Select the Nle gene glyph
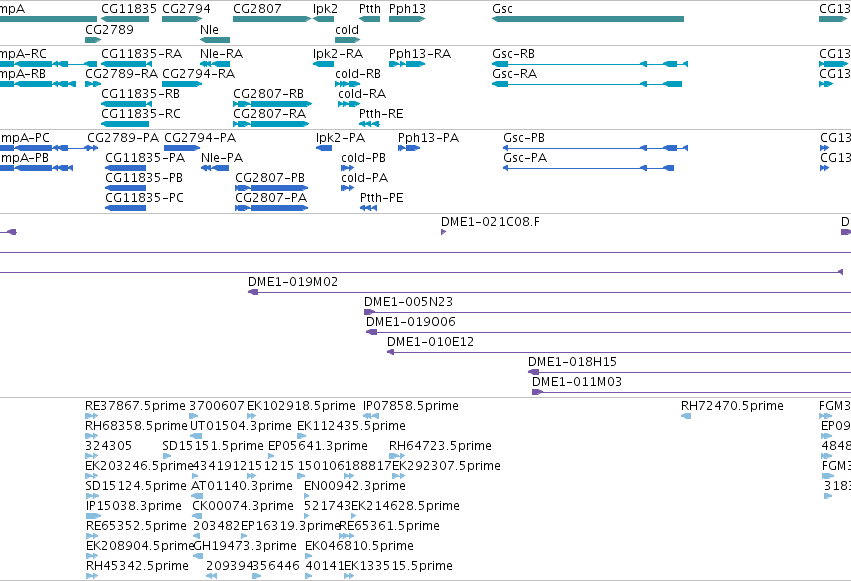Viewport: 851px width, 581px height. (215, 40)
